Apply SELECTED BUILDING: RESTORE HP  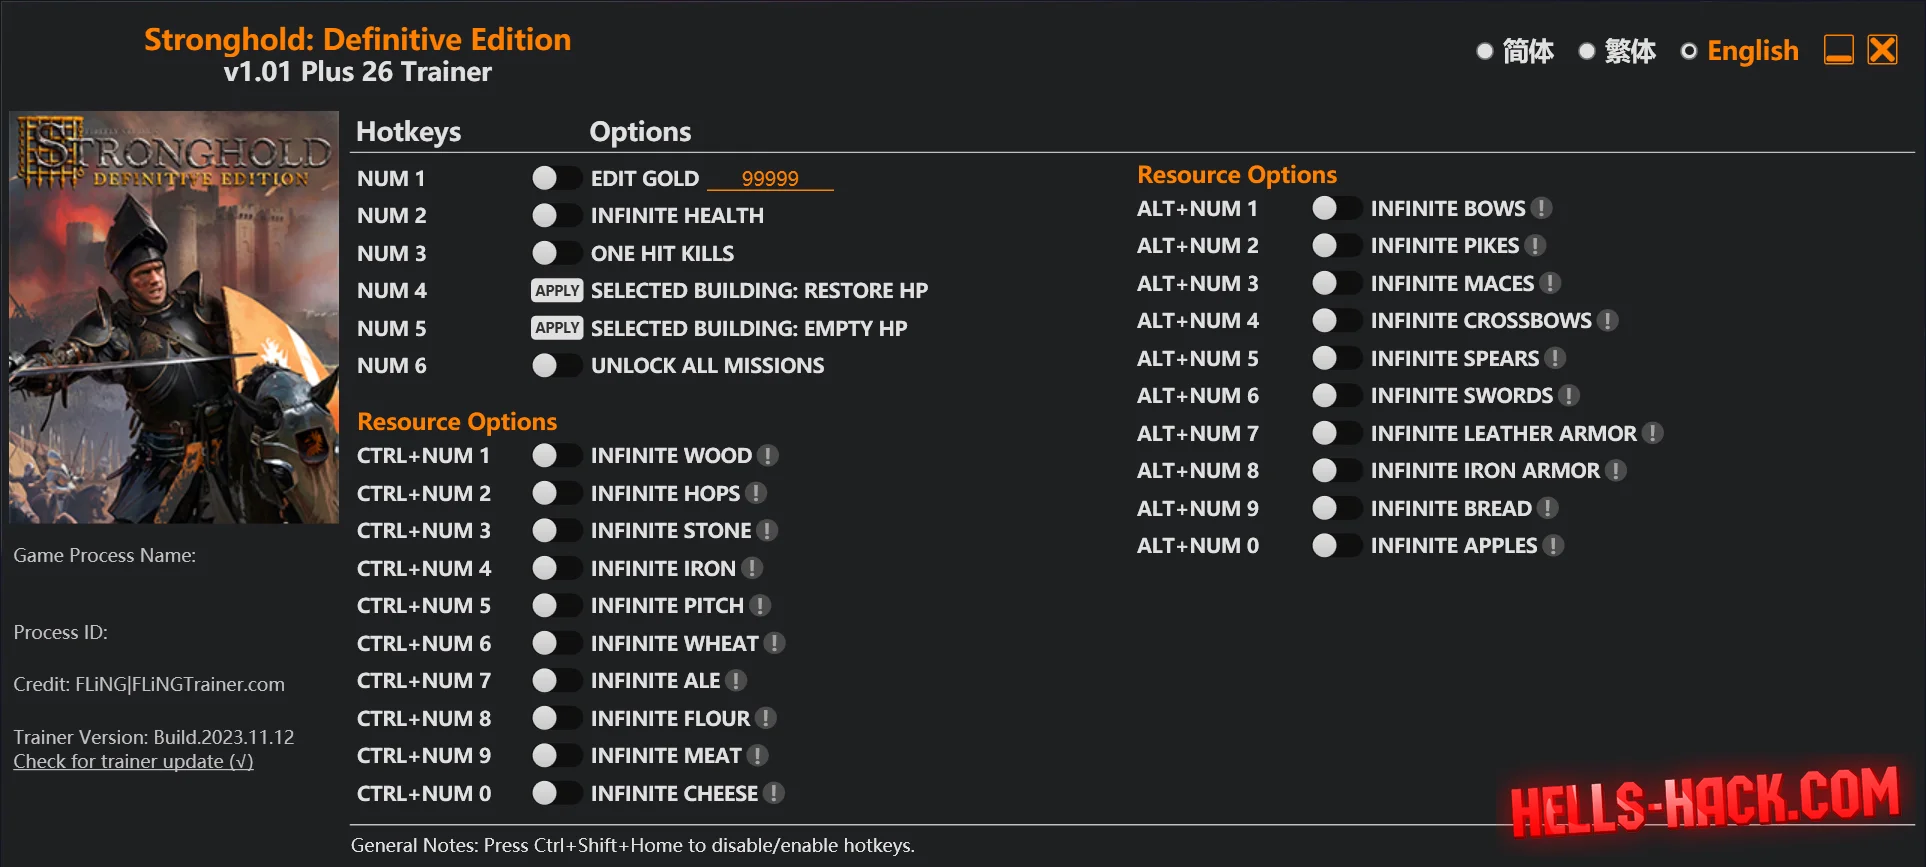click(x=556, y=290)
